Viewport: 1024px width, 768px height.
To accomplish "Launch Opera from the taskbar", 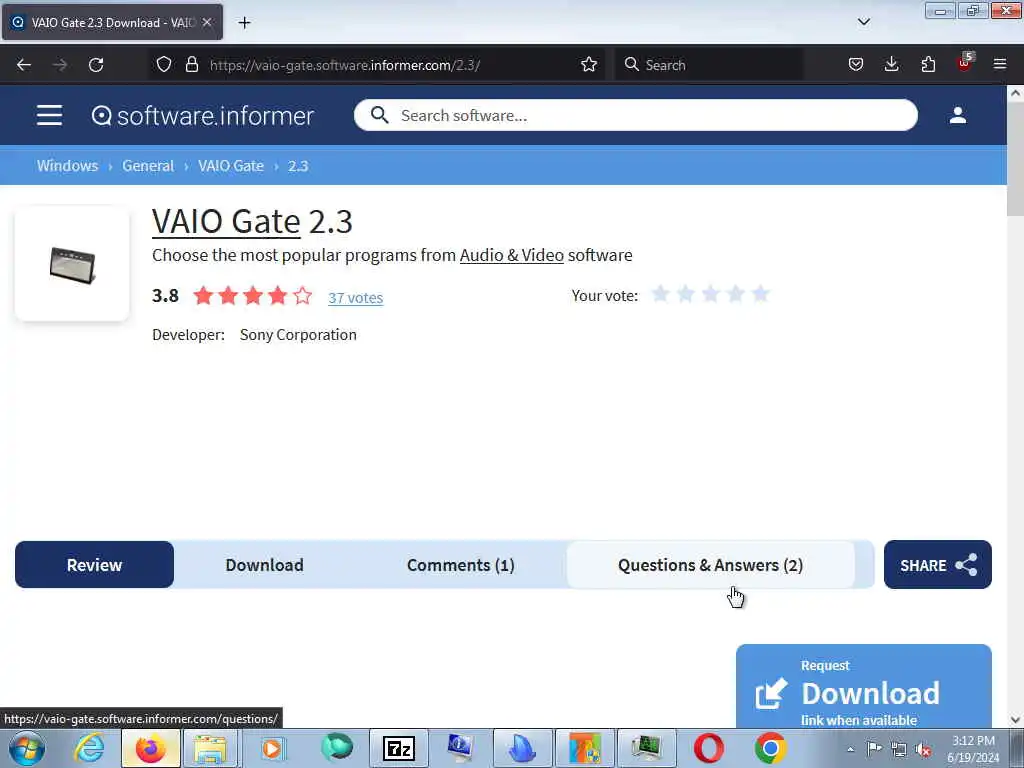I will pyautogui.click(x=709, y=748).
